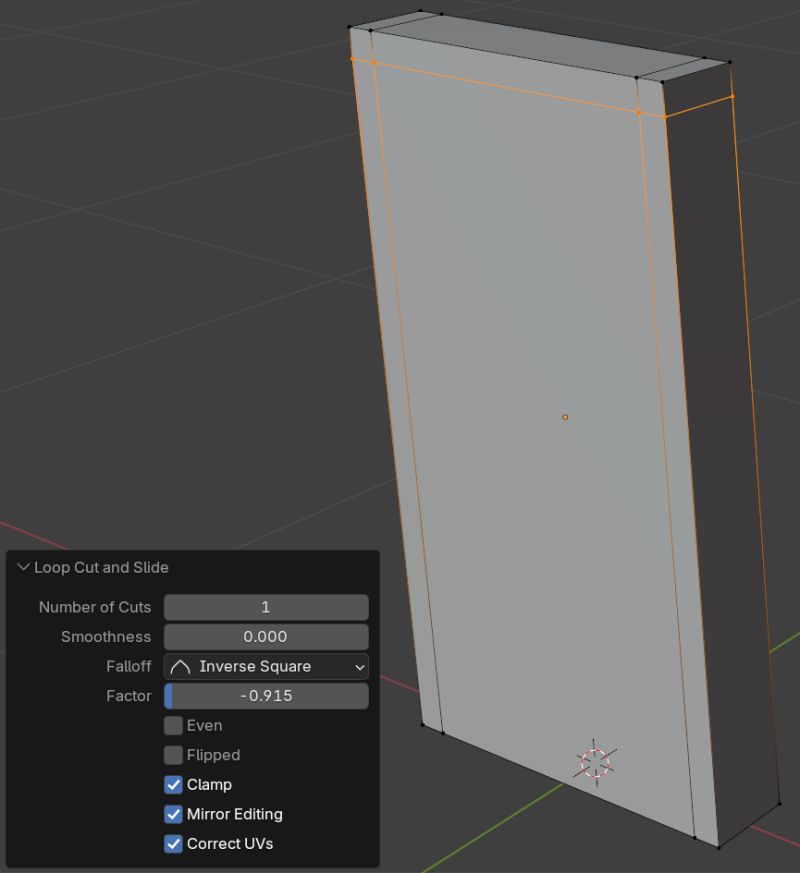Click the highlighted orange edge loop
The width and height of the screenshot is (800, 873).
pyautogui.click(x=500, y=82)
